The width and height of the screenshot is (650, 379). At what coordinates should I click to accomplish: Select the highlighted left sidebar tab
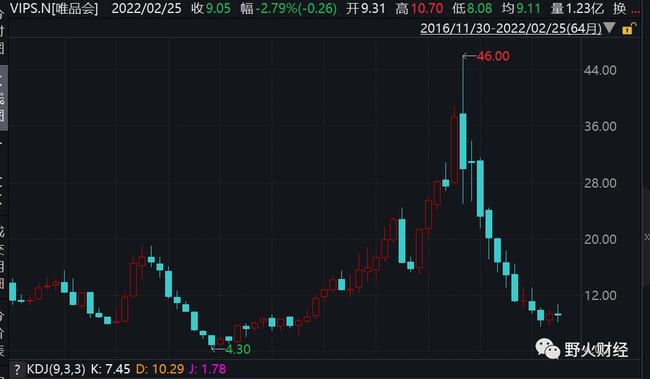(x=3, y=98)
